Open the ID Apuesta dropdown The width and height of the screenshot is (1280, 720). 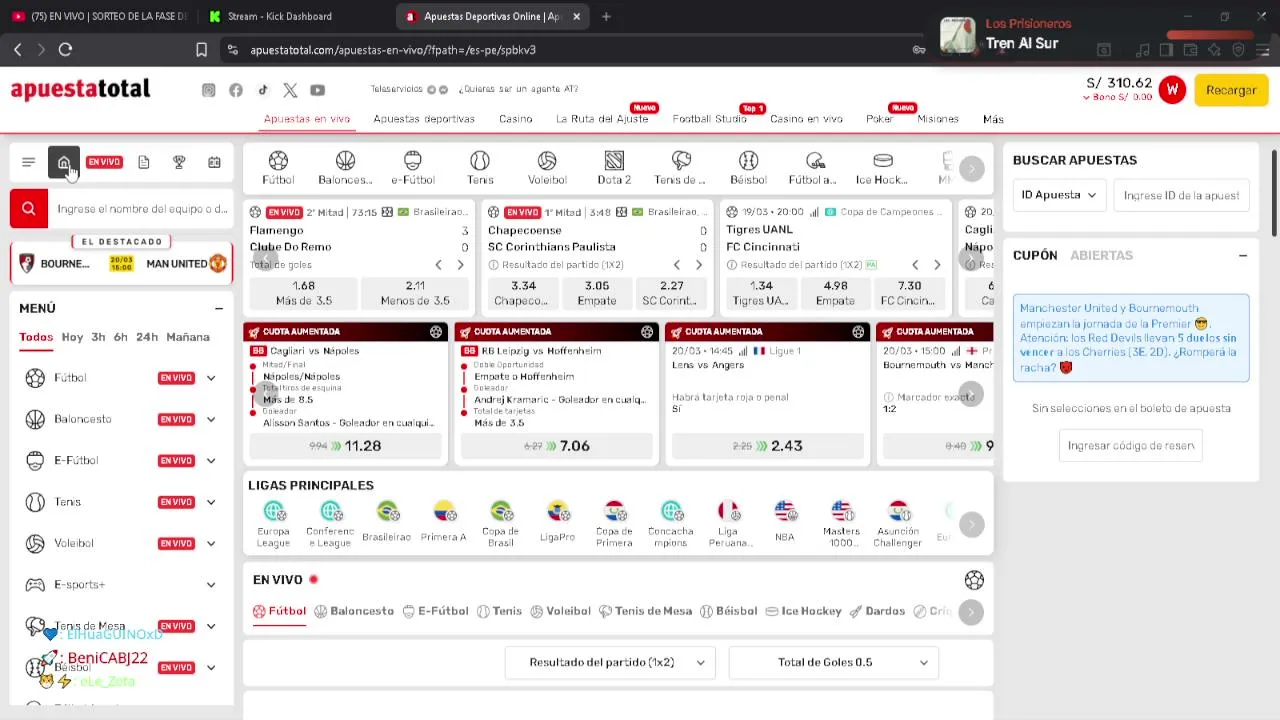pos(1059,195)
